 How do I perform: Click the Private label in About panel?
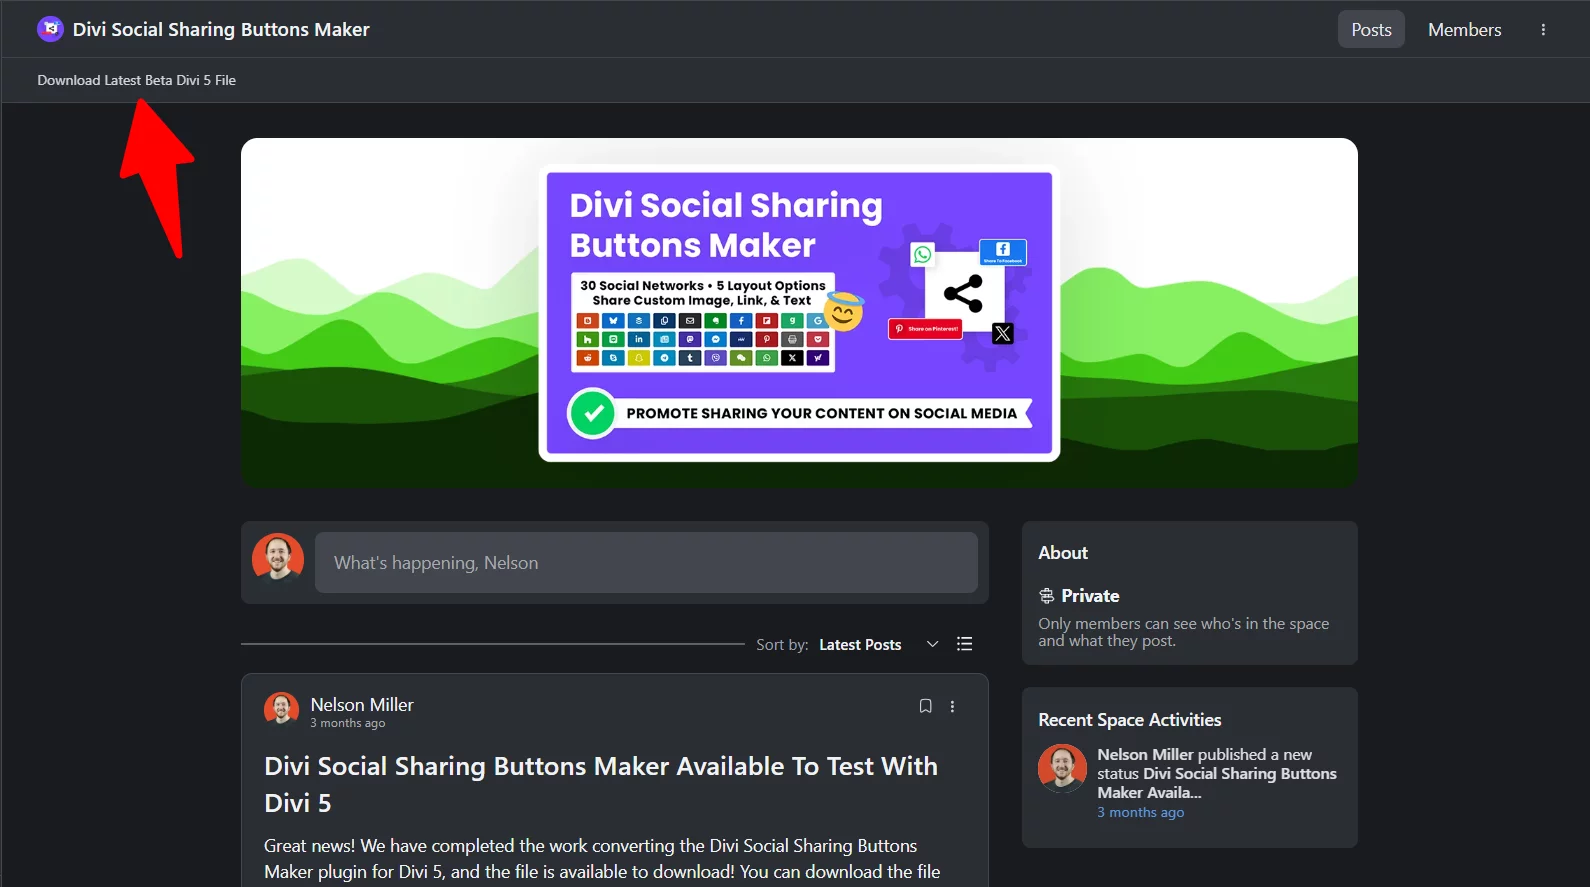(1090, 596)
